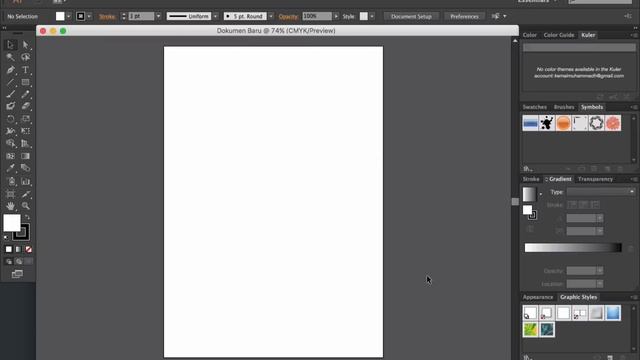Change Screen Mode at toolbox bottom
This screenshot has width=640, height=360.
[17, 274]
